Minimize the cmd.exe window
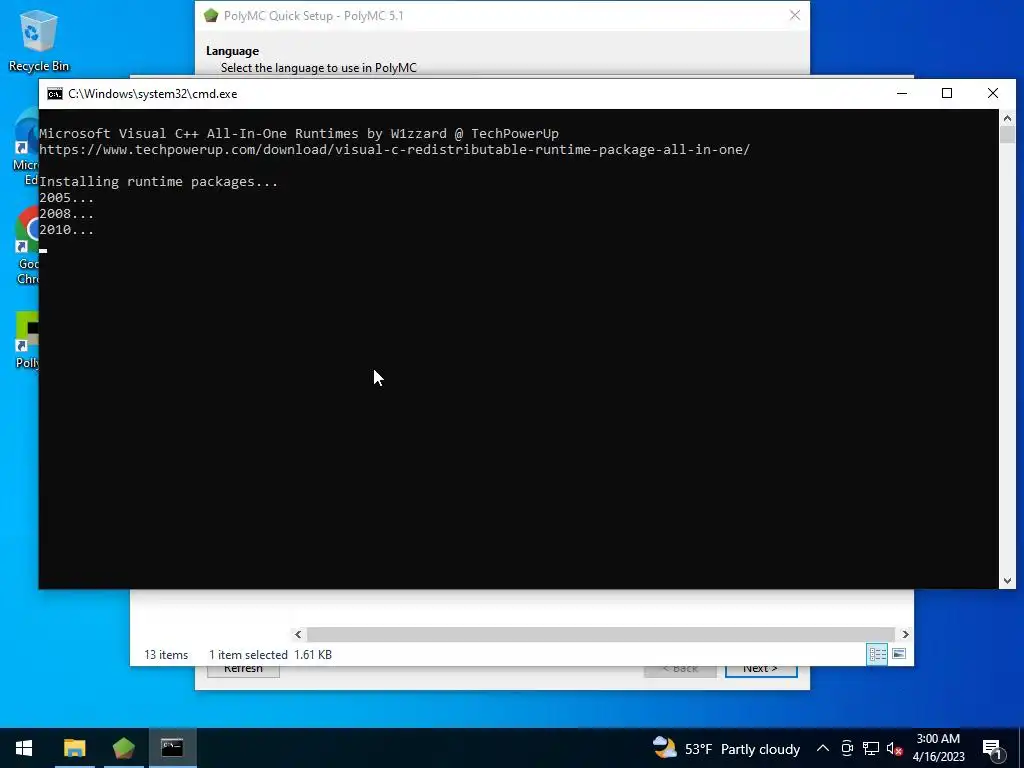Viewport: 1024px width, 768px height. 902,93
